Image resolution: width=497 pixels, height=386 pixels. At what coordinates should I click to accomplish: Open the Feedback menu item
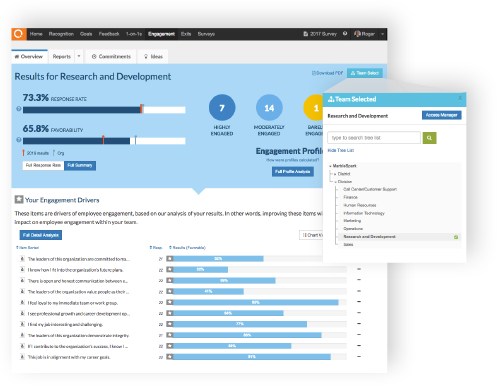pyautogui.click(x=109, y=34)
